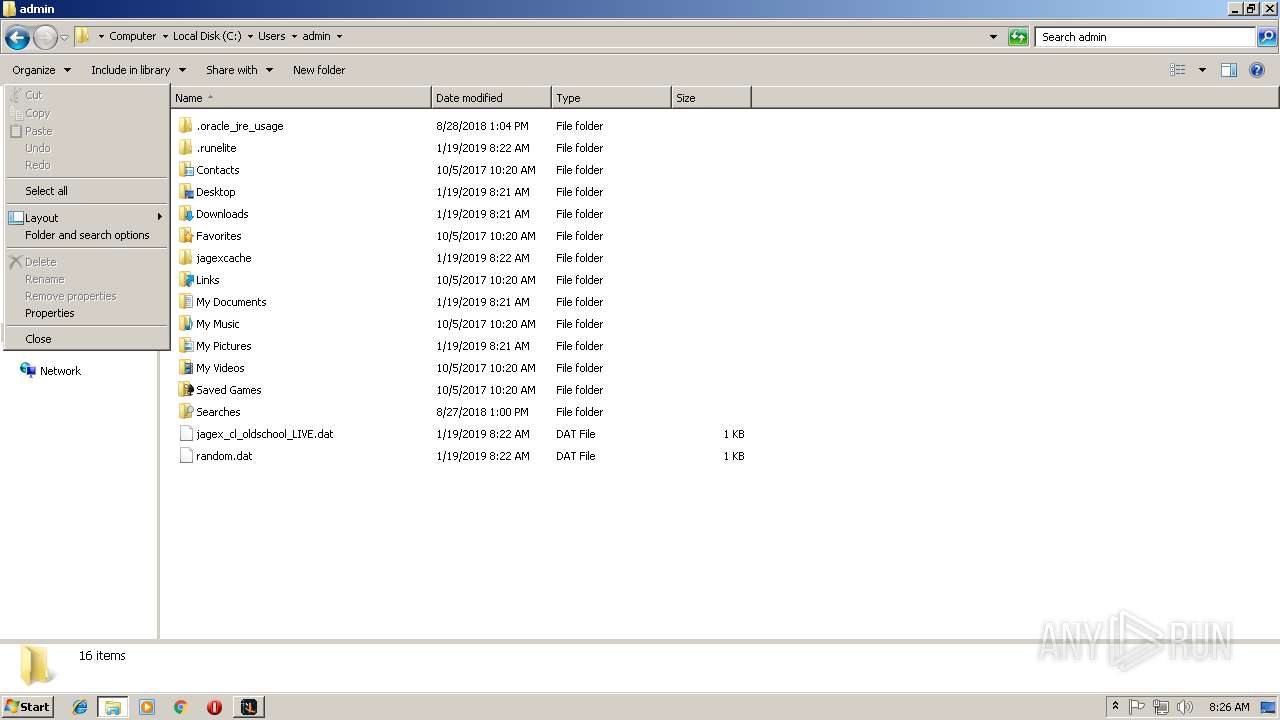Launch Google Chrome from the taskbar

coord(180,707)
